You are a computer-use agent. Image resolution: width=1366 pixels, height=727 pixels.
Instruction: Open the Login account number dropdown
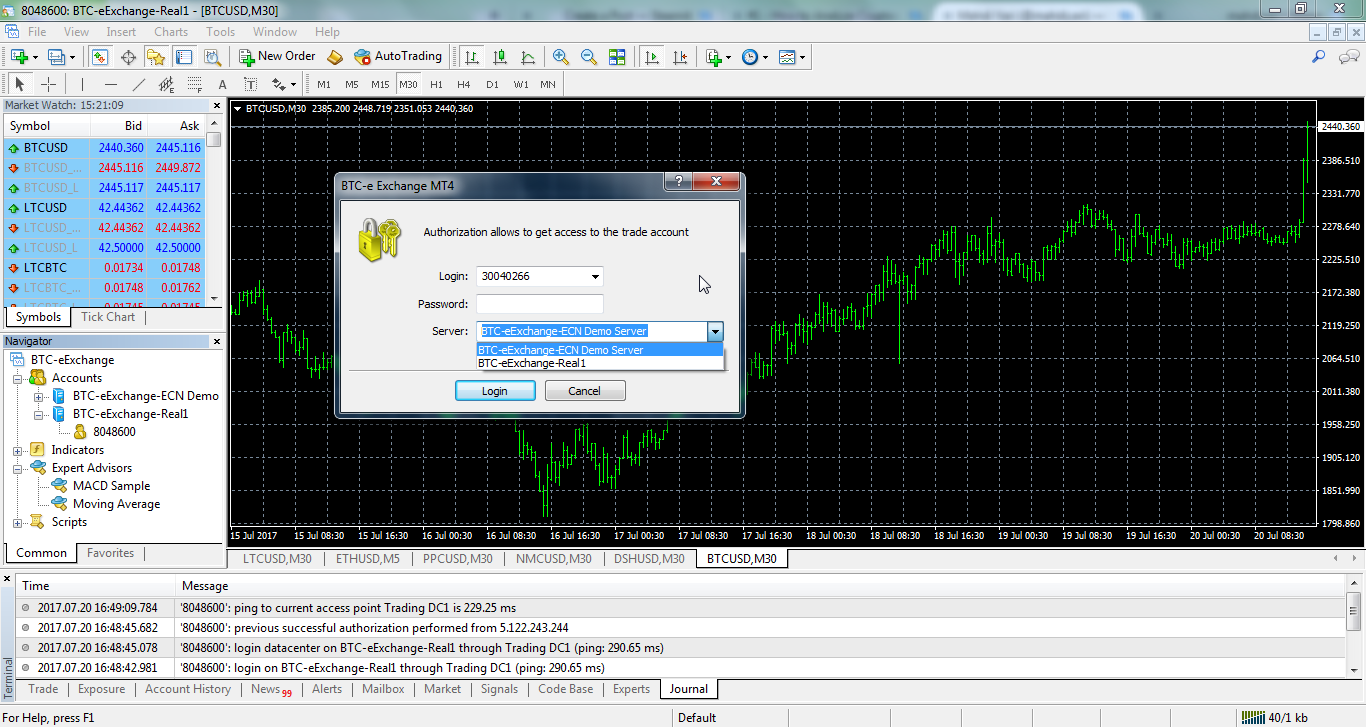595,277
